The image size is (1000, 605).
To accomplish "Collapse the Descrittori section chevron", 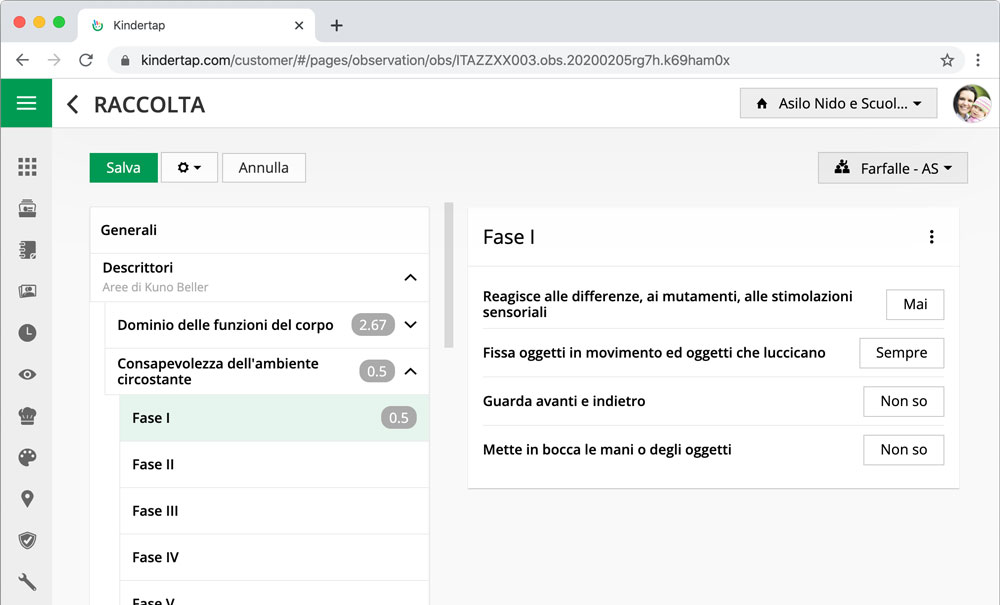I will 410,277.
